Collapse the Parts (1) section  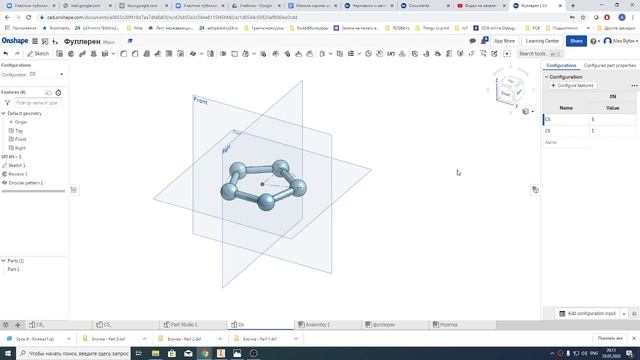[4, 260]
